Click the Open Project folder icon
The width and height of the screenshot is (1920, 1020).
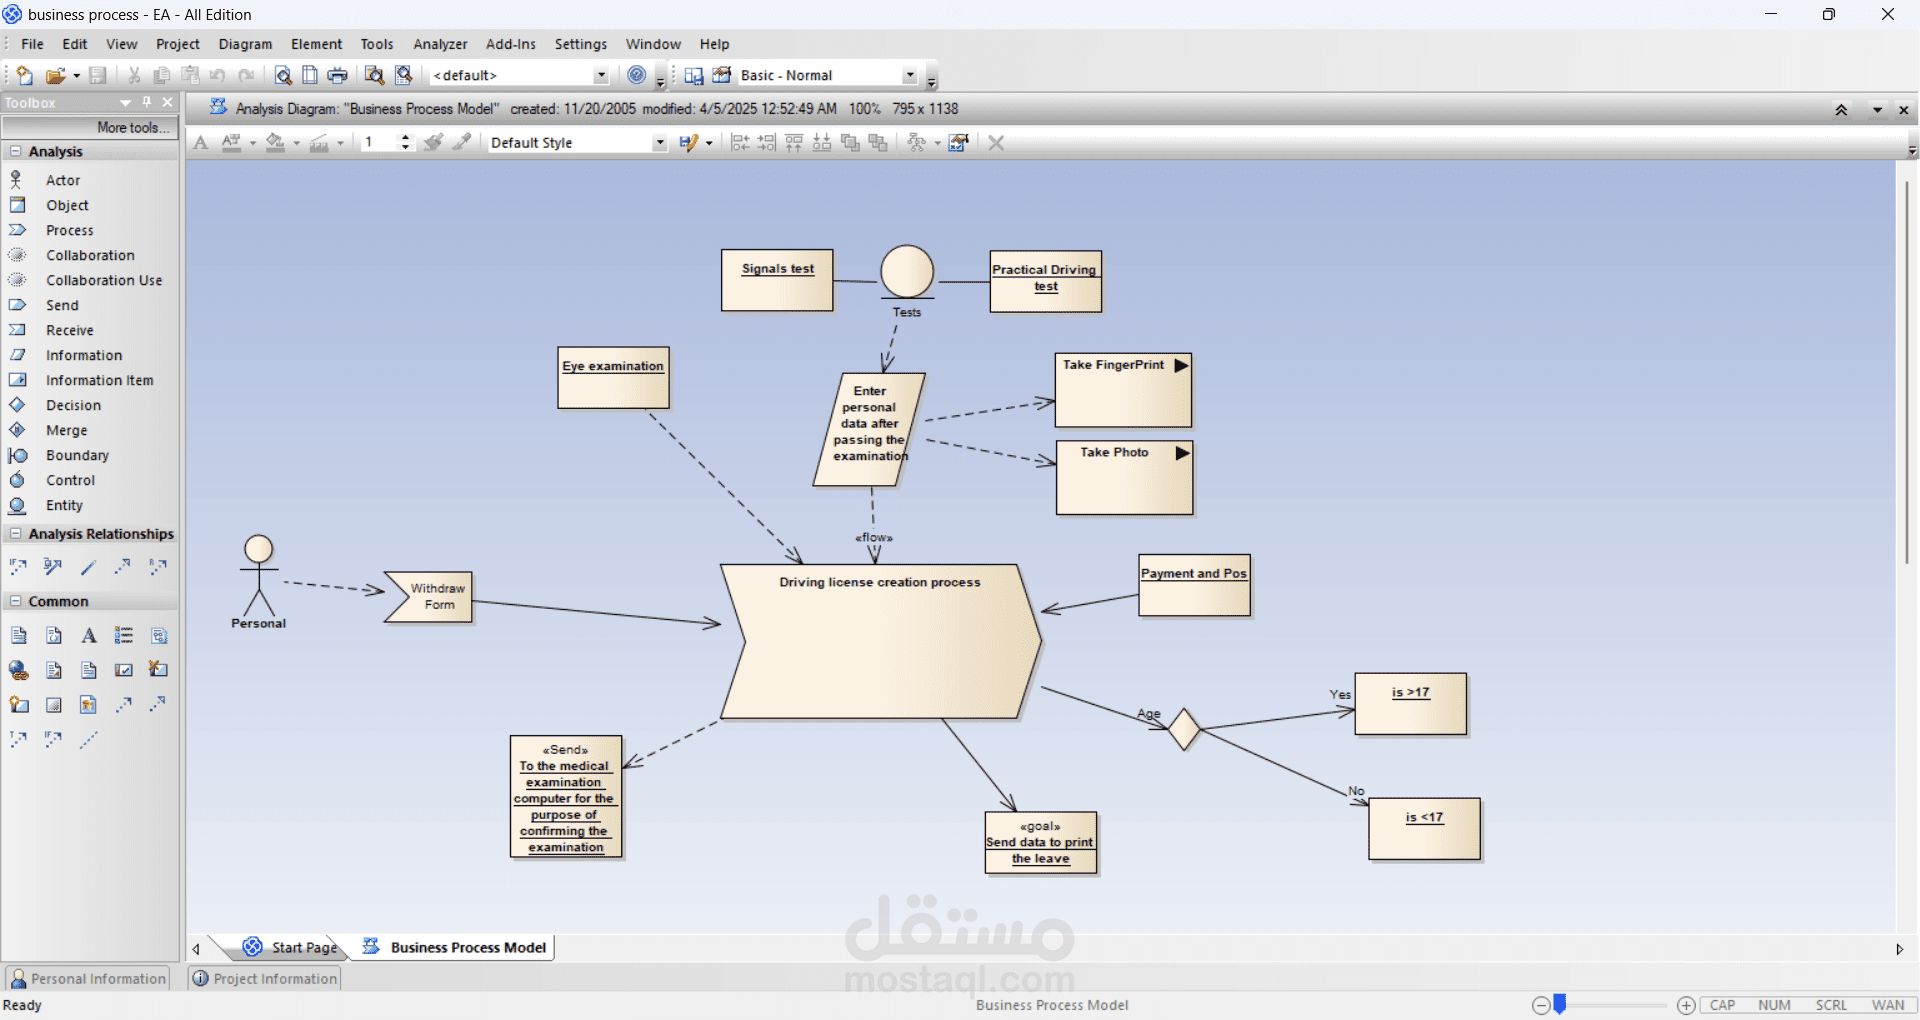pos(55,75)
